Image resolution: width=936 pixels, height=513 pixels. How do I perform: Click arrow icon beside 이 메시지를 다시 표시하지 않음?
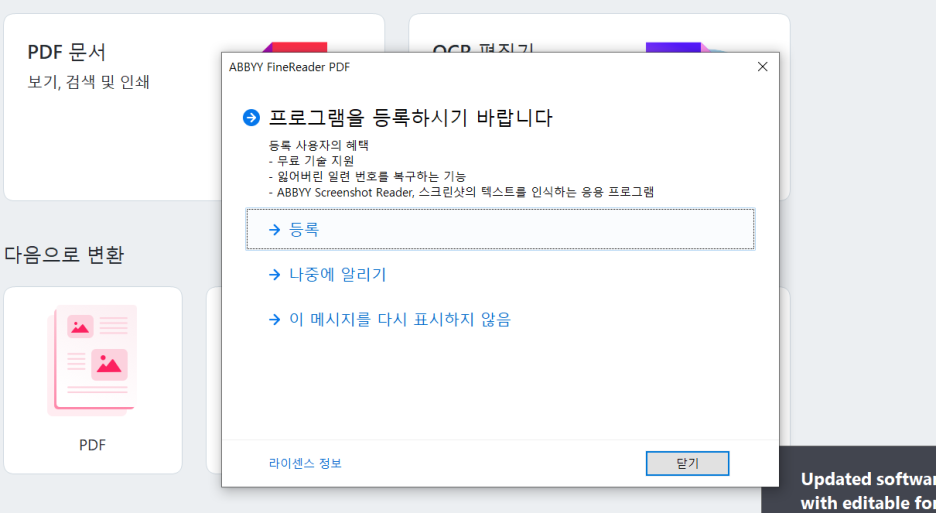[x=275, y=320]
